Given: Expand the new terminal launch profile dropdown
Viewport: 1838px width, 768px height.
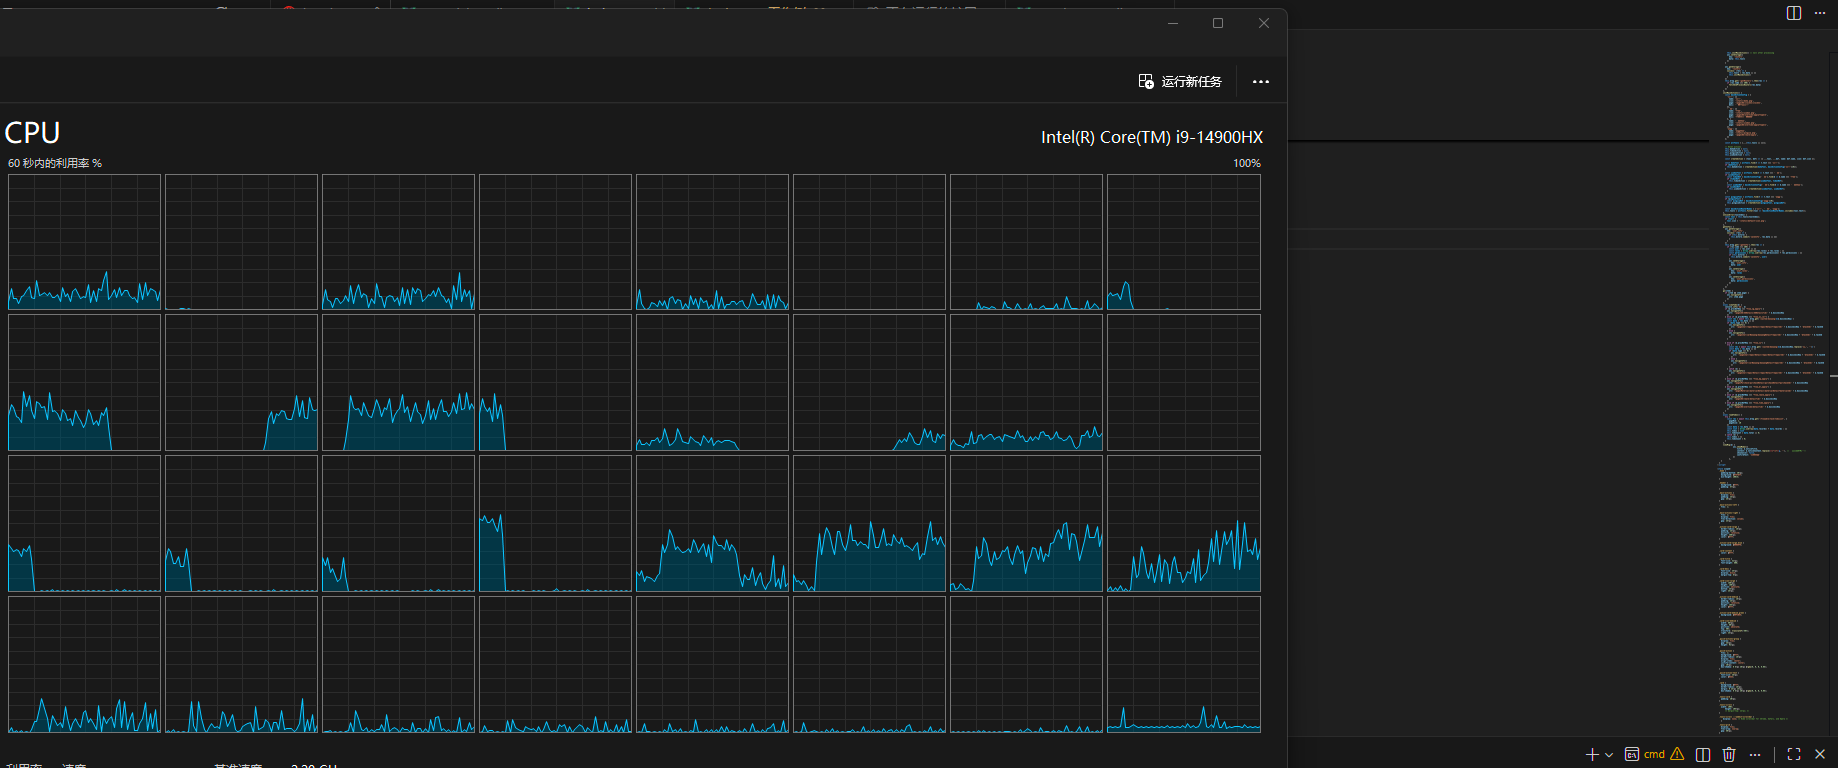Looking at the screenshot, I should 1609,755.
